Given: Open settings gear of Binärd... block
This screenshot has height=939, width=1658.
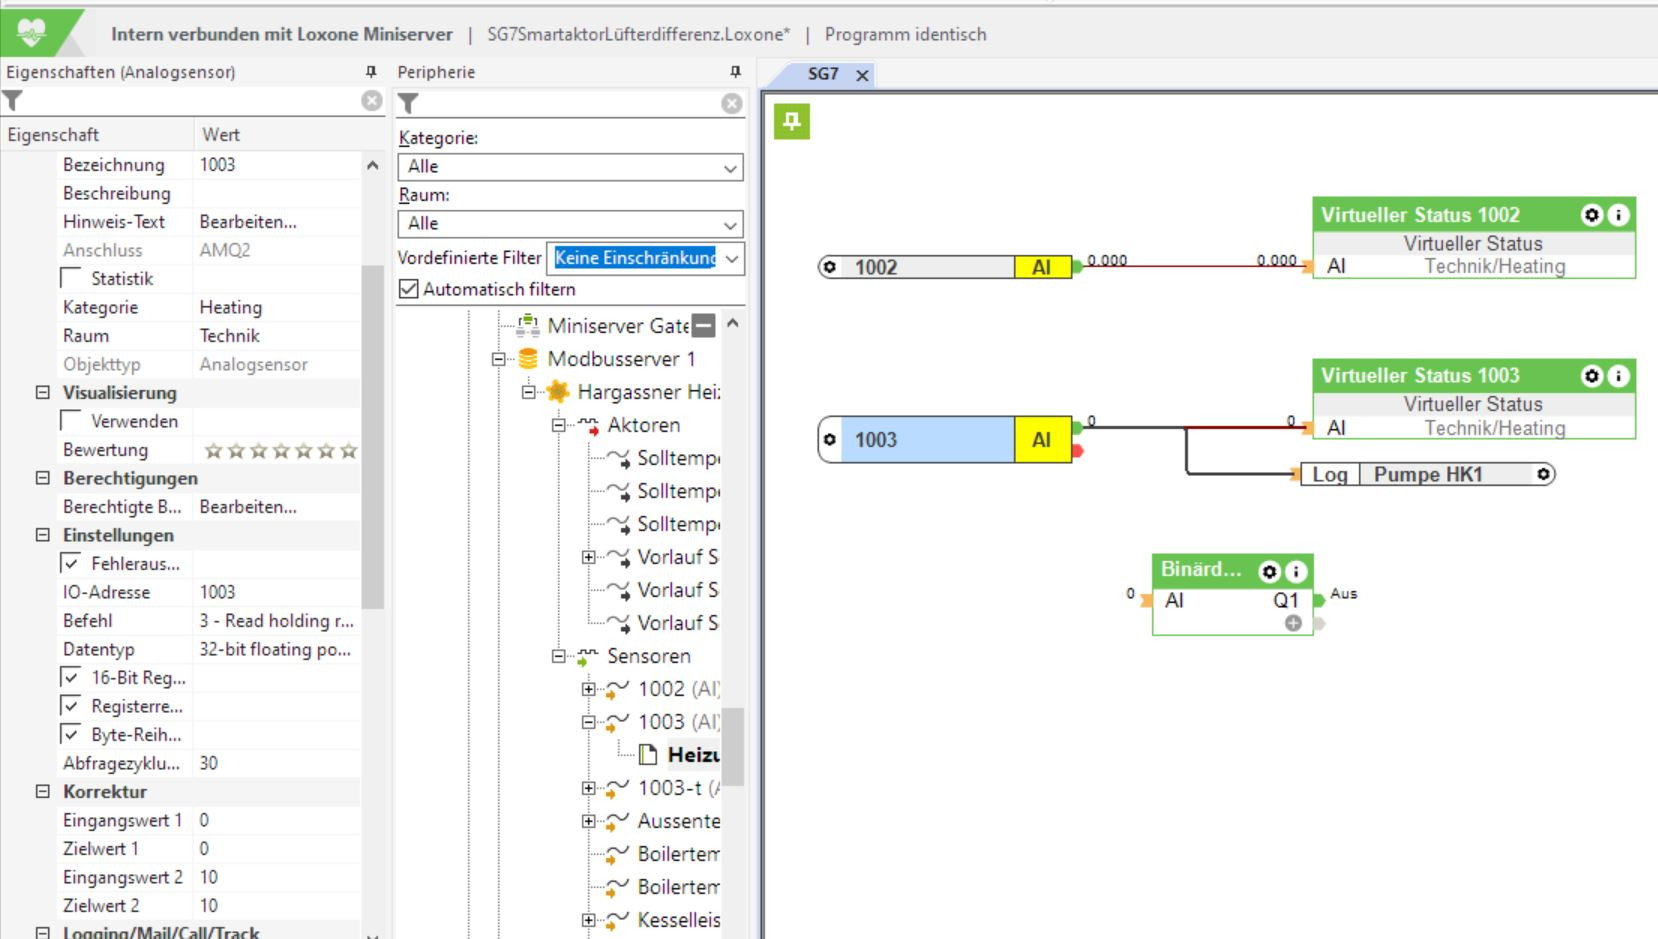Looking at the screenshot, I should pyautogui.click(x=1269, y=571).
